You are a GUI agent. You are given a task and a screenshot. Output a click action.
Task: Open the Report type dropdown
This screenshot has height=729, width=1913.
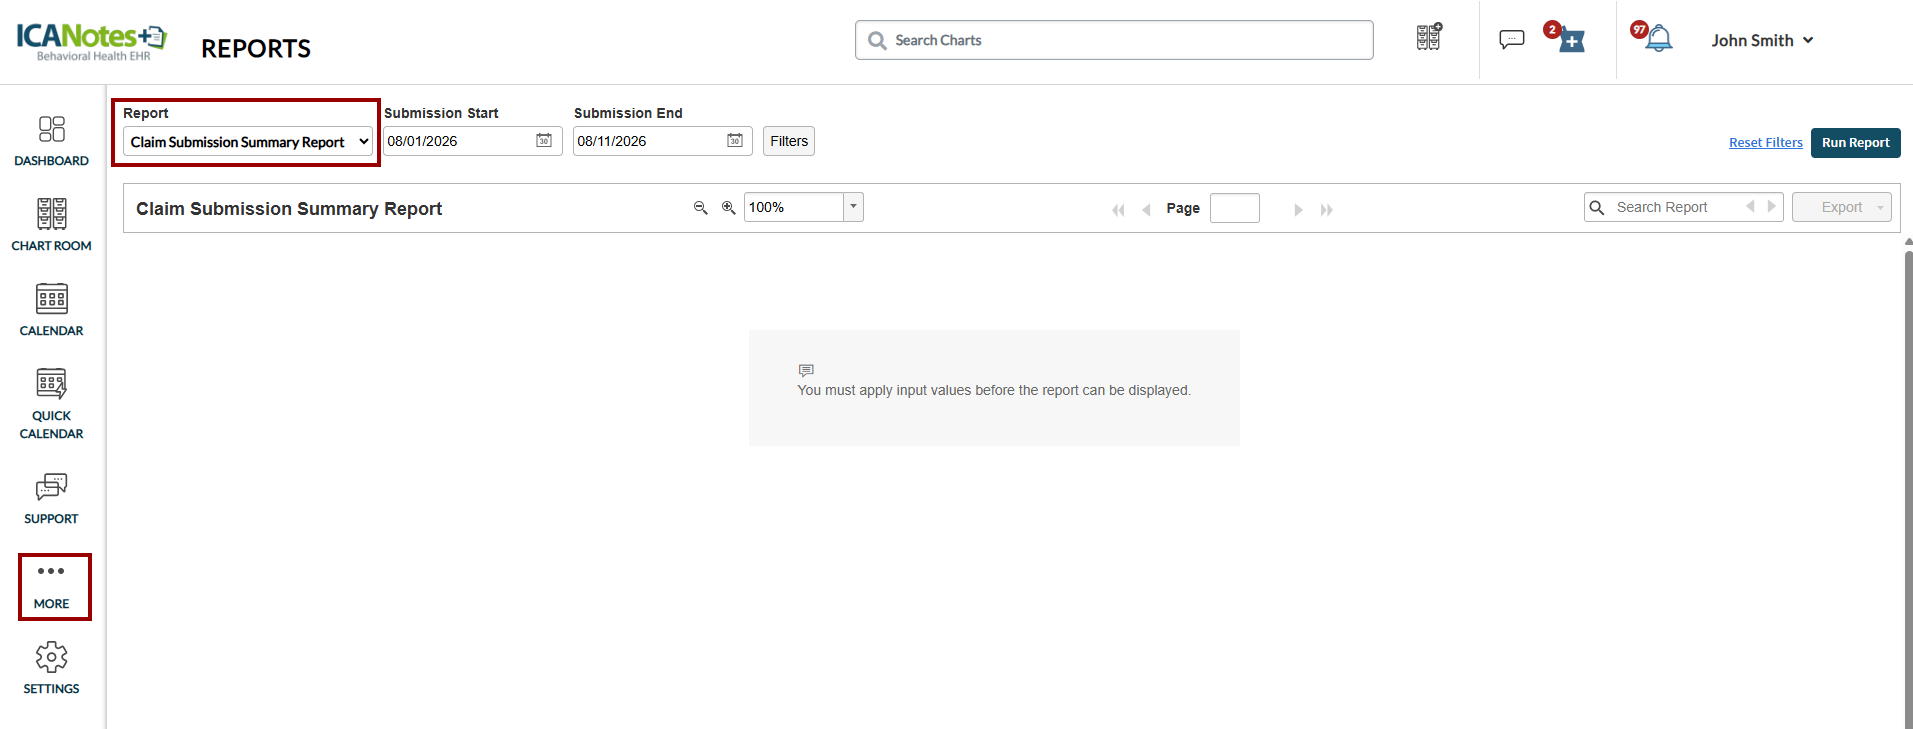pyautogui.click(x=248, y=142)
